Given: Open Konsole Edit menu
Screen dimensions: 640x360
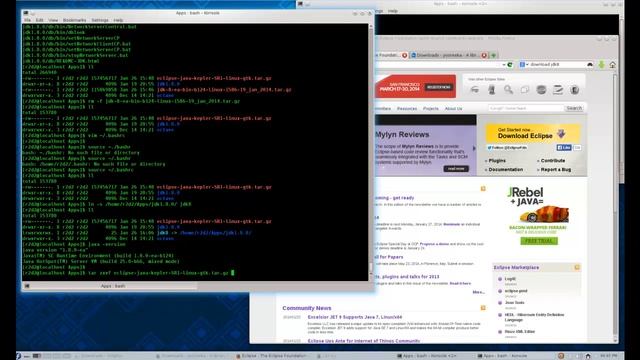Looking at the screenshot, I should [x=39, y=20].
